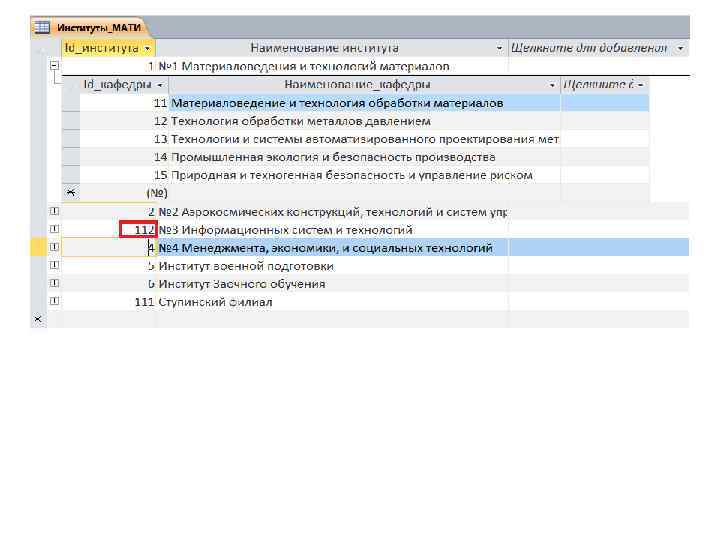Image resolution: width=720 pixels, height=540 pixels.
Task: Click cell Институт военной подготовки
Action: pos(332,266)
